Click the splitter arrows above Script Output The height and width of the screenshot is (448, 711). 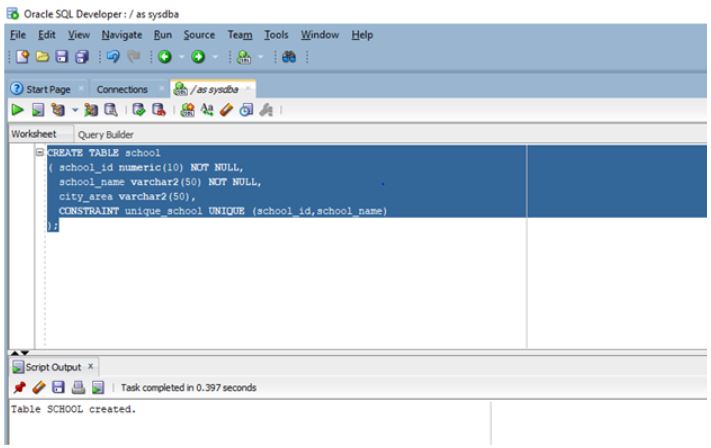[x=19, y=352]
